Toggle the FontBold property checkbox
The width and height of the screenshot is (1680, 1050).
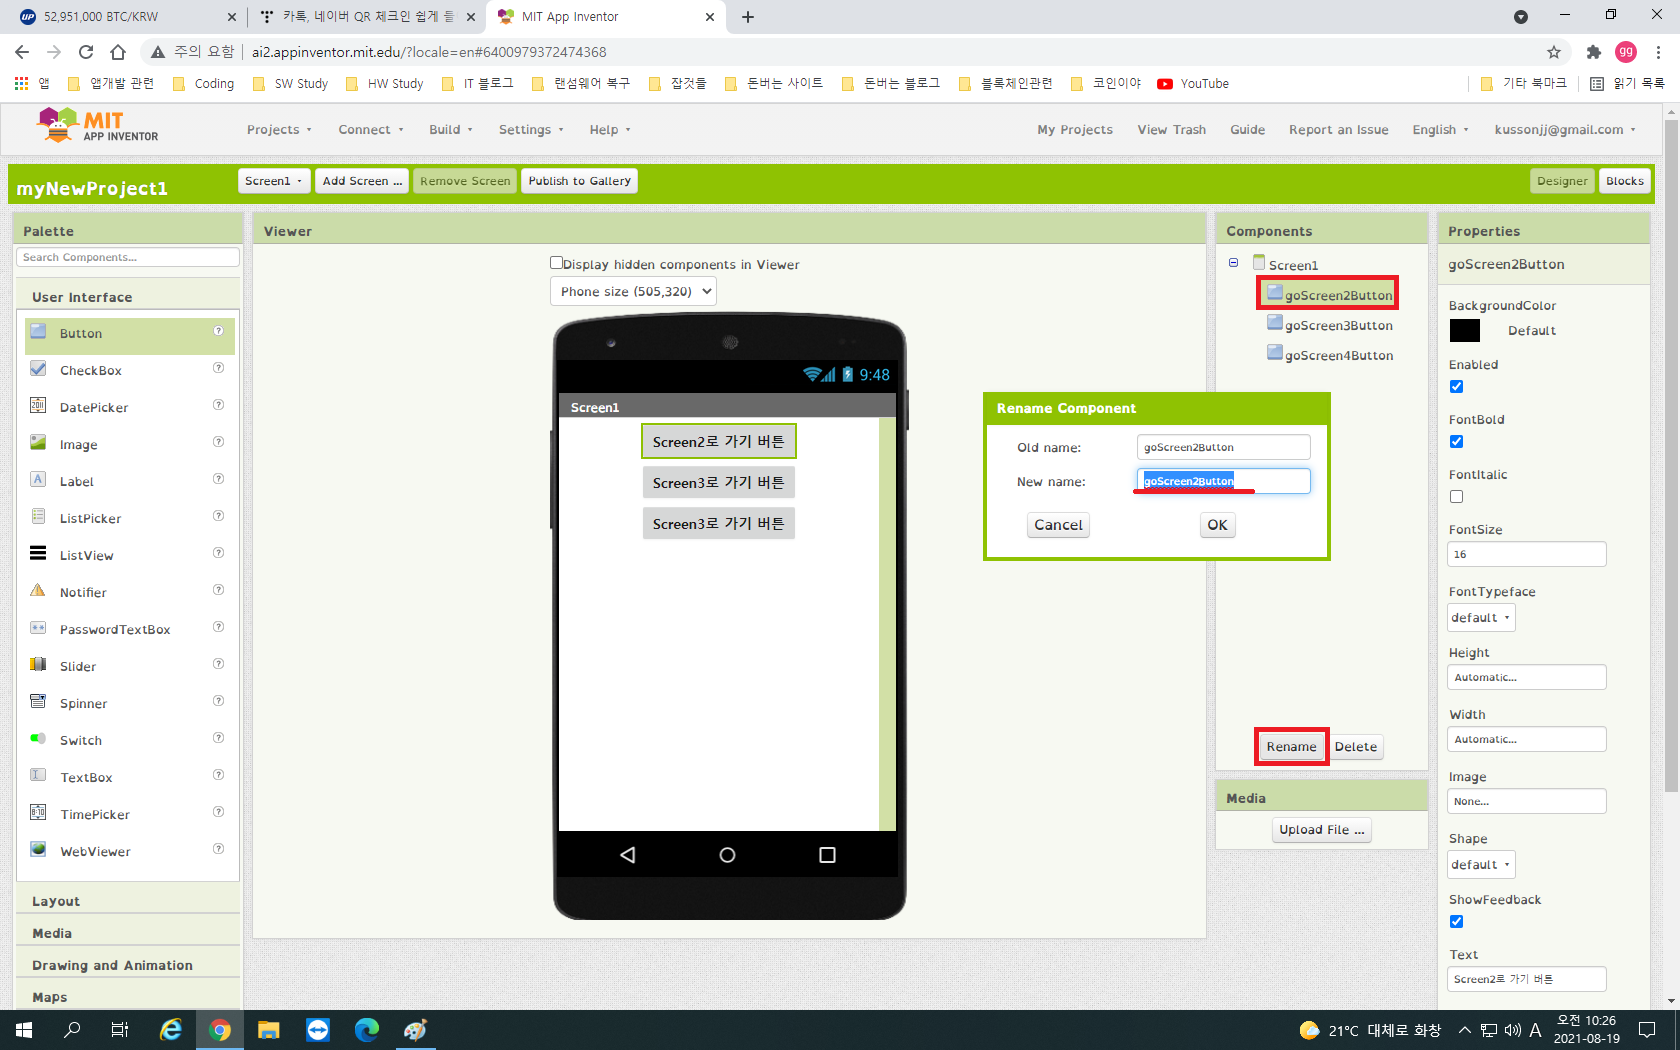1456,442
